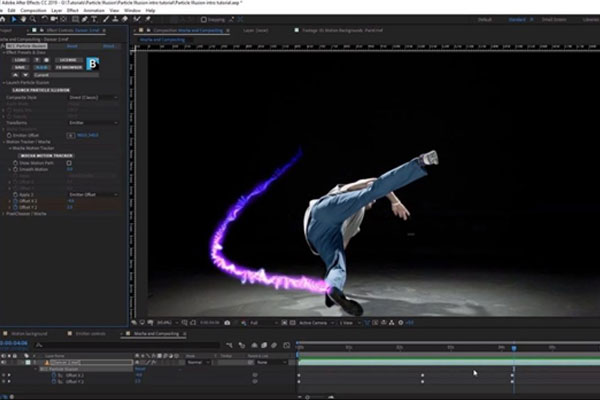Click LAUNCH PARTICLE ILLUSION button
Image resolution: width=600 pixels, height=400 pixels.
pyautogui.click(x=41, y=90)
